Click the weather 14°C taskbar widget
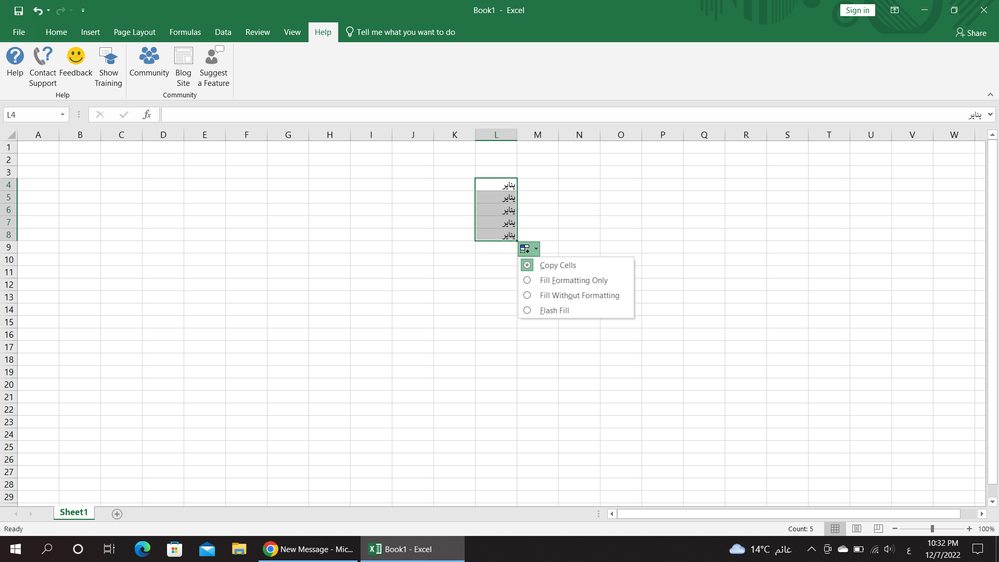The image size is (999, 562). pyautogui.click(x=760, y=549)
